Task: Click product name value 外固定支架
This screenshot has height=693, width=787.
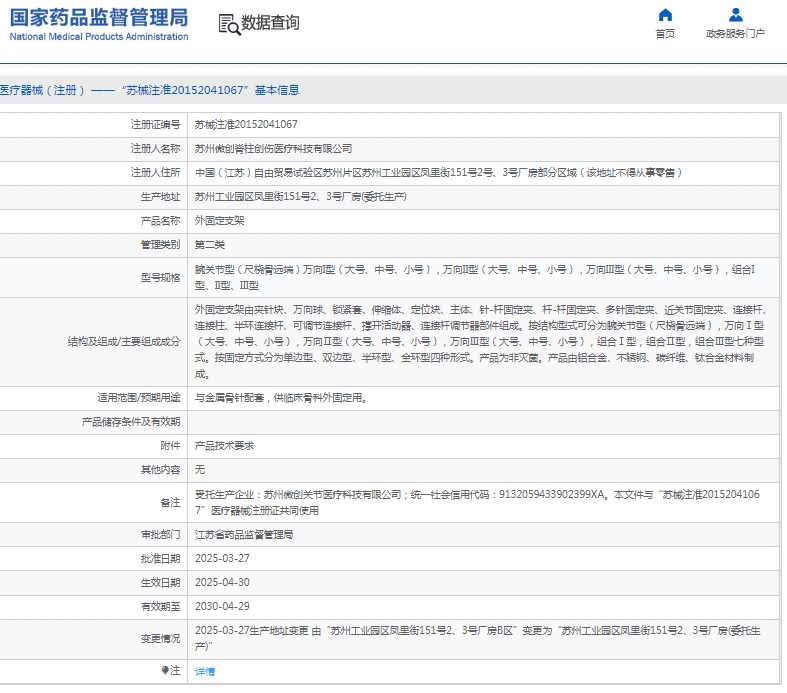Action: coord(219,221)
